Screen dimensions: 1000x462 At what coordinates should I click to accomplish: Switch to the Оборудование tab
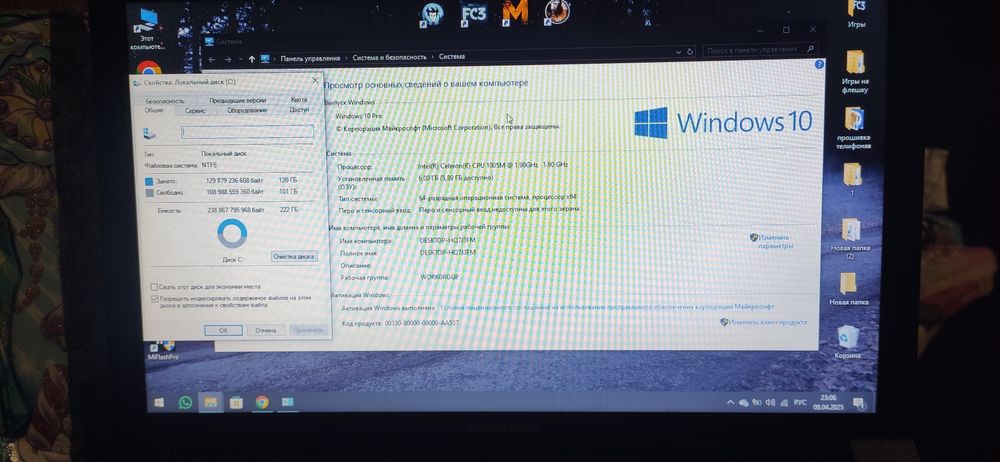tap(247, 110)
